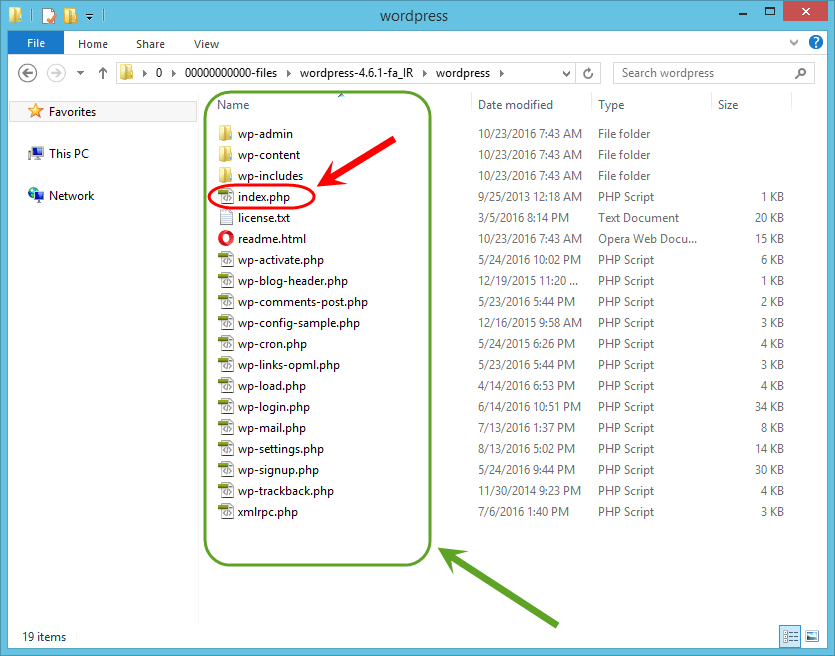Select the wp-config-sample.php file icon
This screenshot has width=835, height=656.
click(226, 322)
